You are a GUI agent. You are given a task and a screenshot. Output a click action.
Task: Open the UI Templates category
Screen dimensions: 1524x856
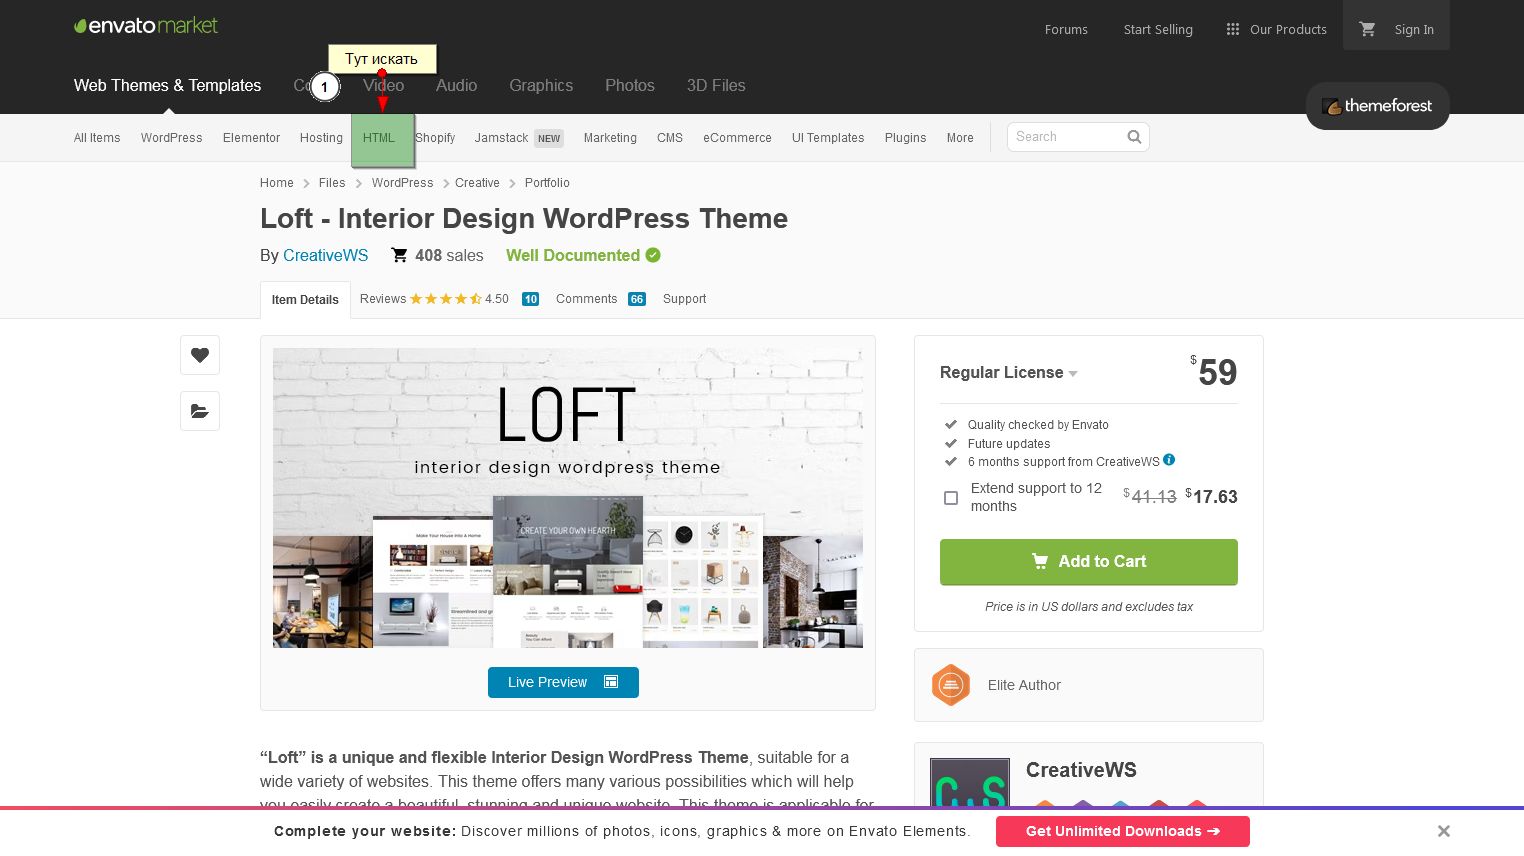[x=828, y=138]
